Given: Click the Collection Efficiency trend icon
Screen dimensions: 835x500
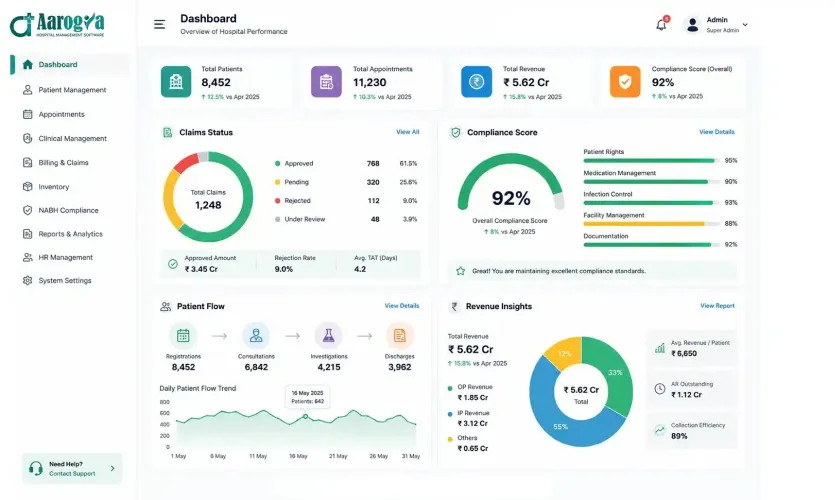Looking at the screenshot, I should (660, 430).
